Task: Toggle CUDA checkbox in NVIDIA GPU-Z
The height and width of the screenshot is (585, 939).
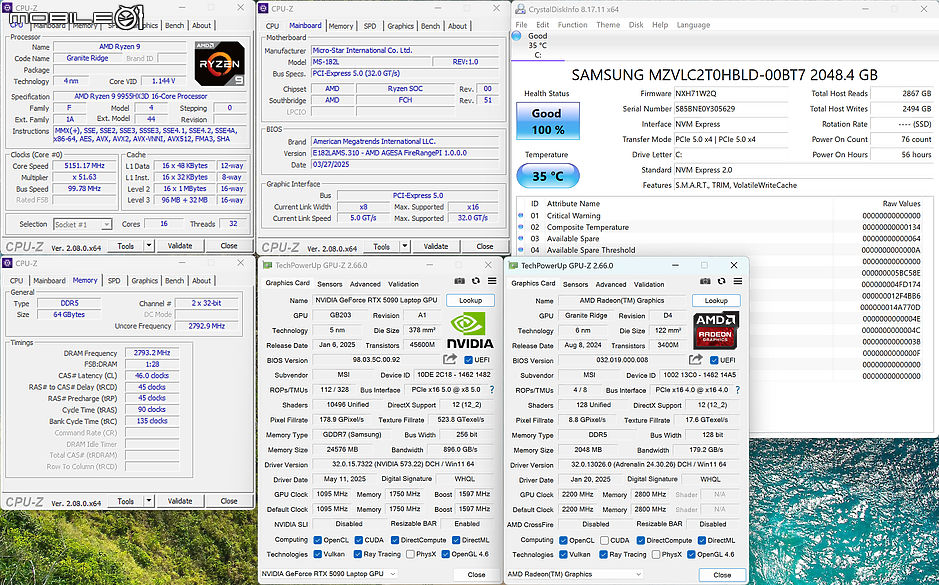Action: pyautogui.click(x=358, y=540)
